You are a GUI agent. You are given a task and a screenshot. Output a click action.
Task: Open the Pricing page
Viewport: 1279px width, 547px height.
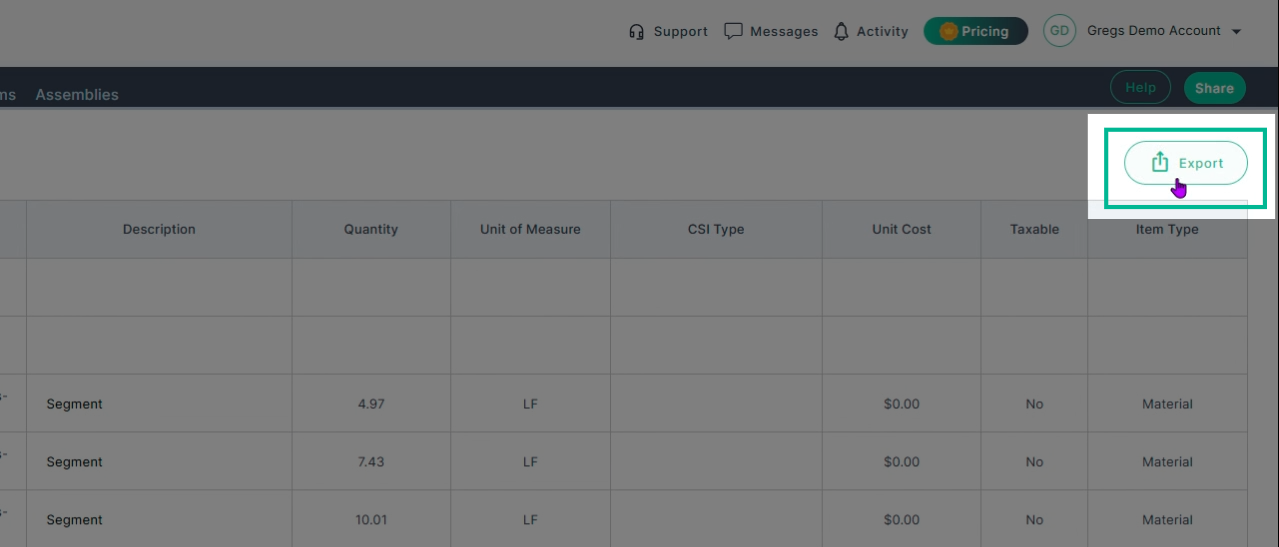pos(976,31)
